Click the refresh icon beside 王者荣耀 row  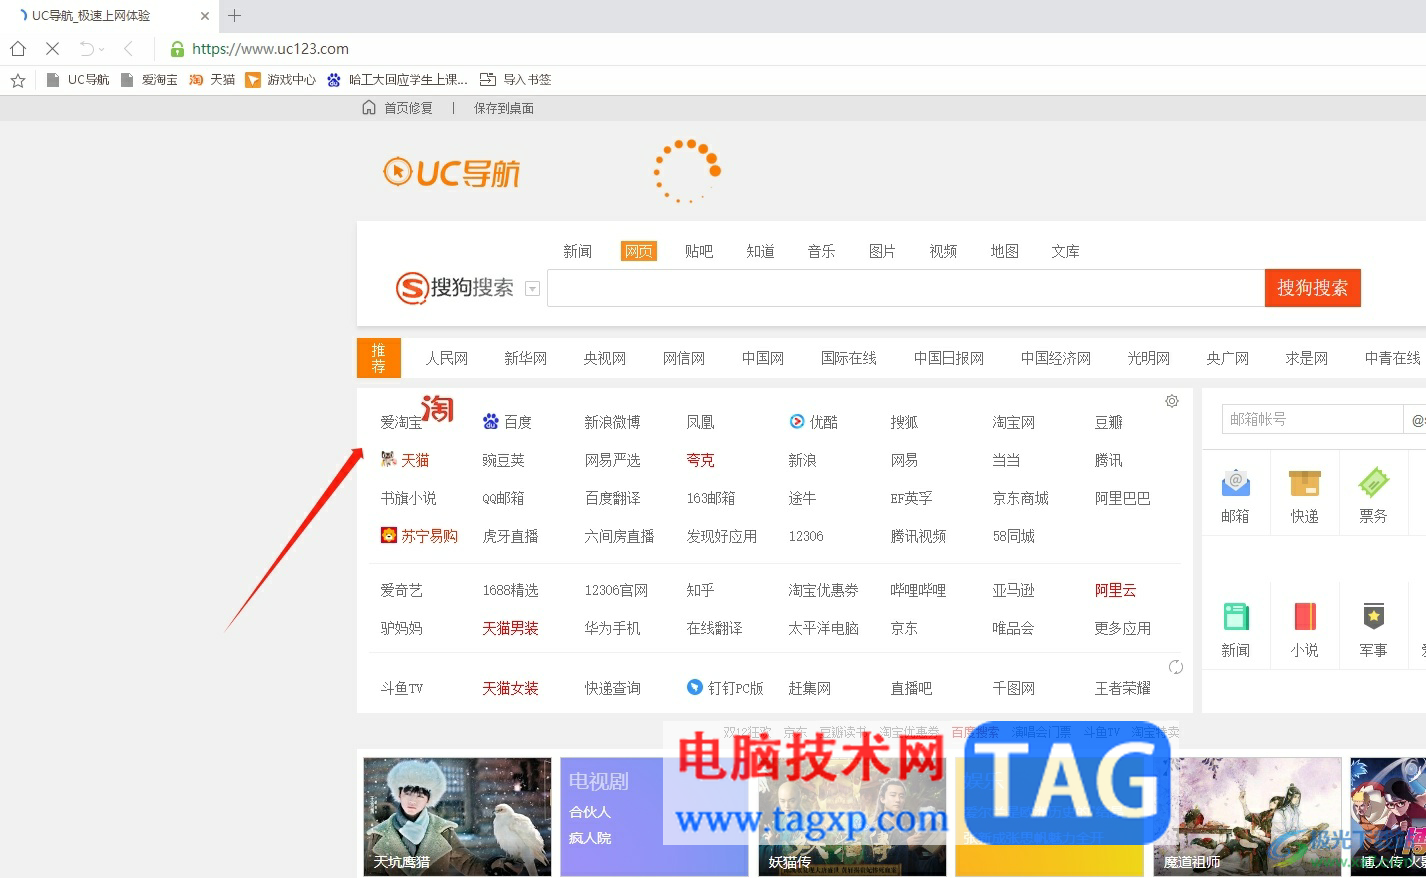(x=1176, y=667)
